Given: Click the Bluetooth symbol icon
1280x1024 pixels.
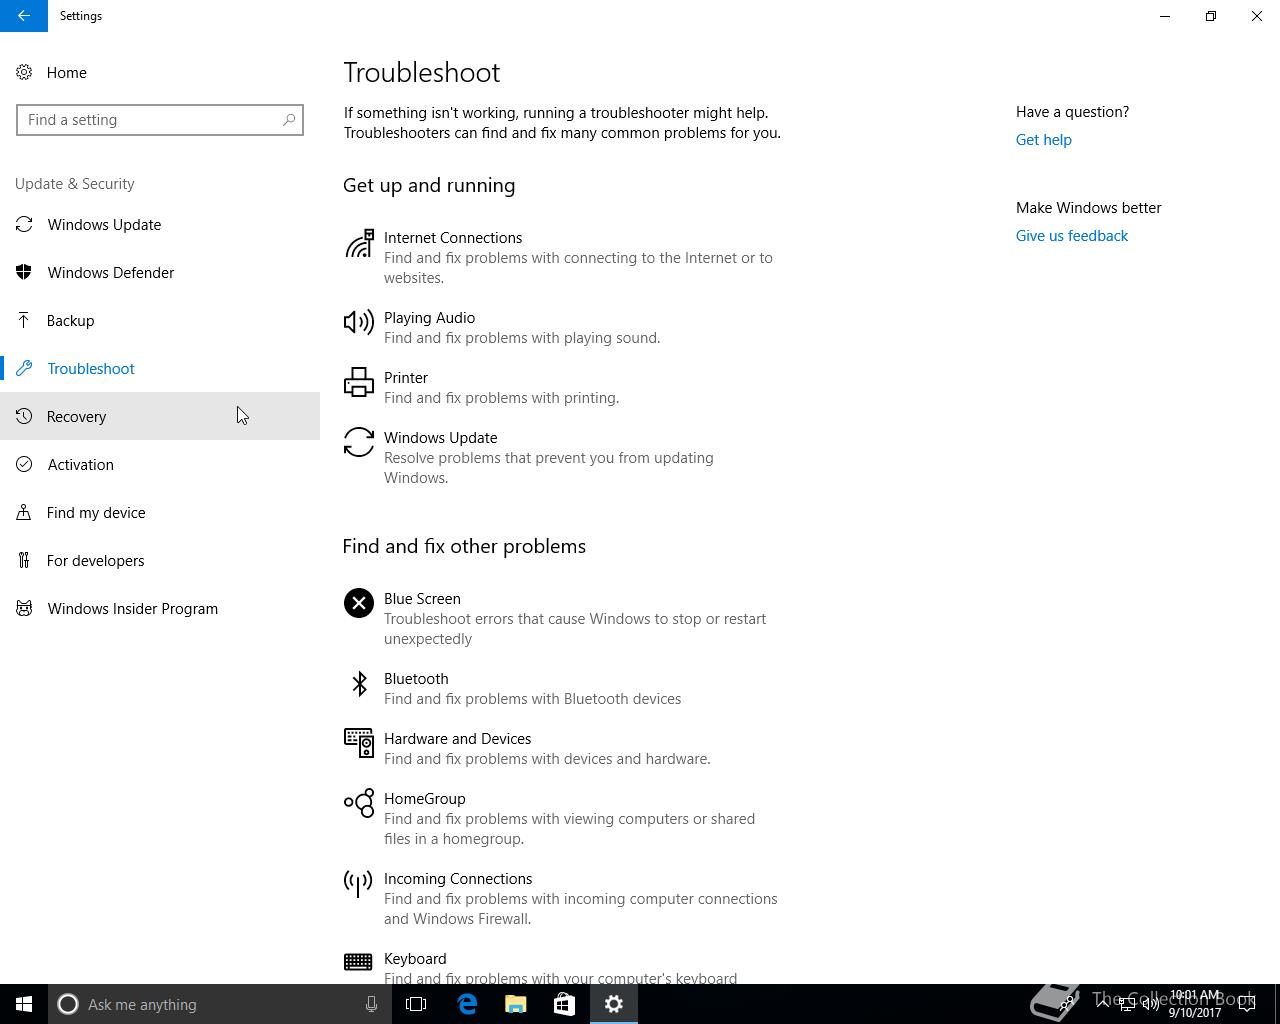Looking at the screenshot, I should click(x=359, y=683).
